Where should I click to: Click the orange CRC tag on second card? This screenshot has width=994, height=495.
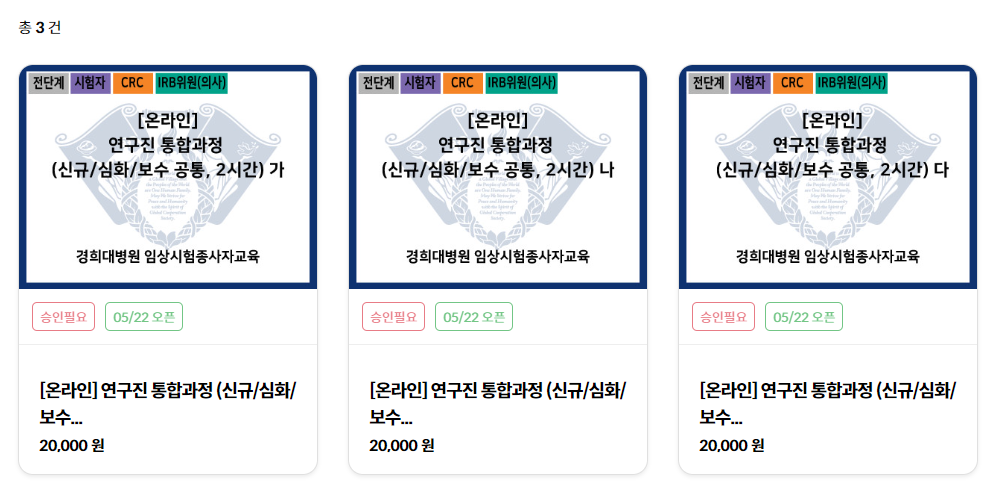tap(463, 83)
